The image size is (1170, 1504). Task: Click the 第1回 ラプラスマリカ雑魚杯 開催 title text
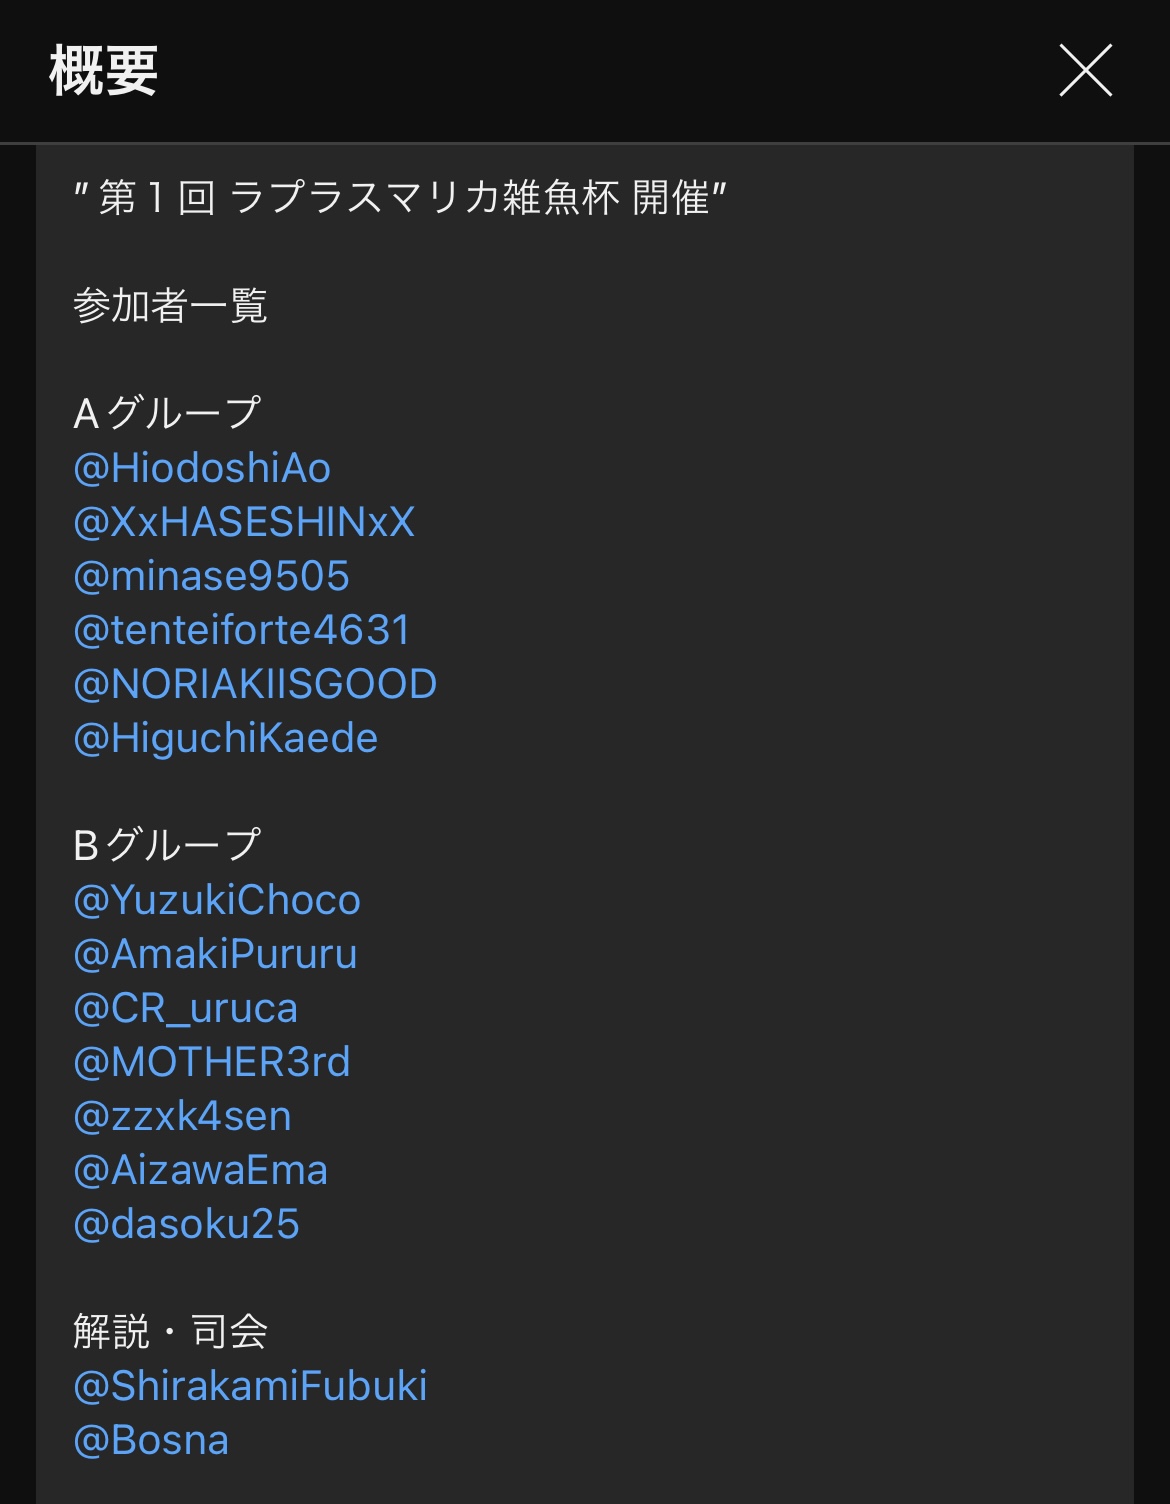(x=400, y=198)
